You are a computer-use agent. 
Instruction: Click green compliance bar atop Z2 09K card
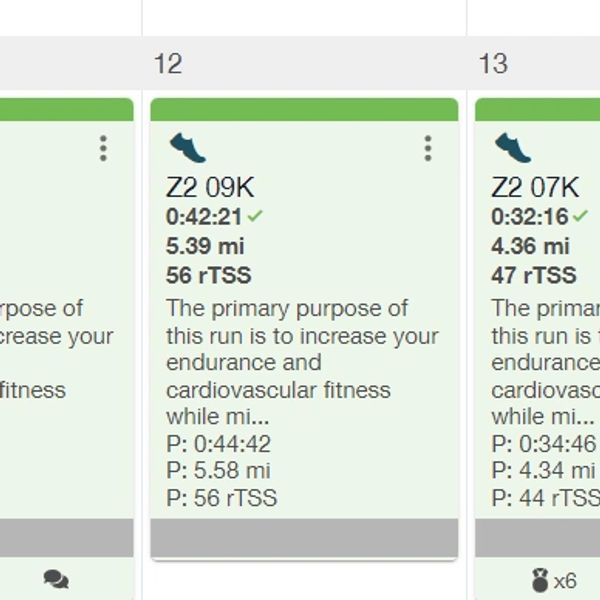point(304,109)
